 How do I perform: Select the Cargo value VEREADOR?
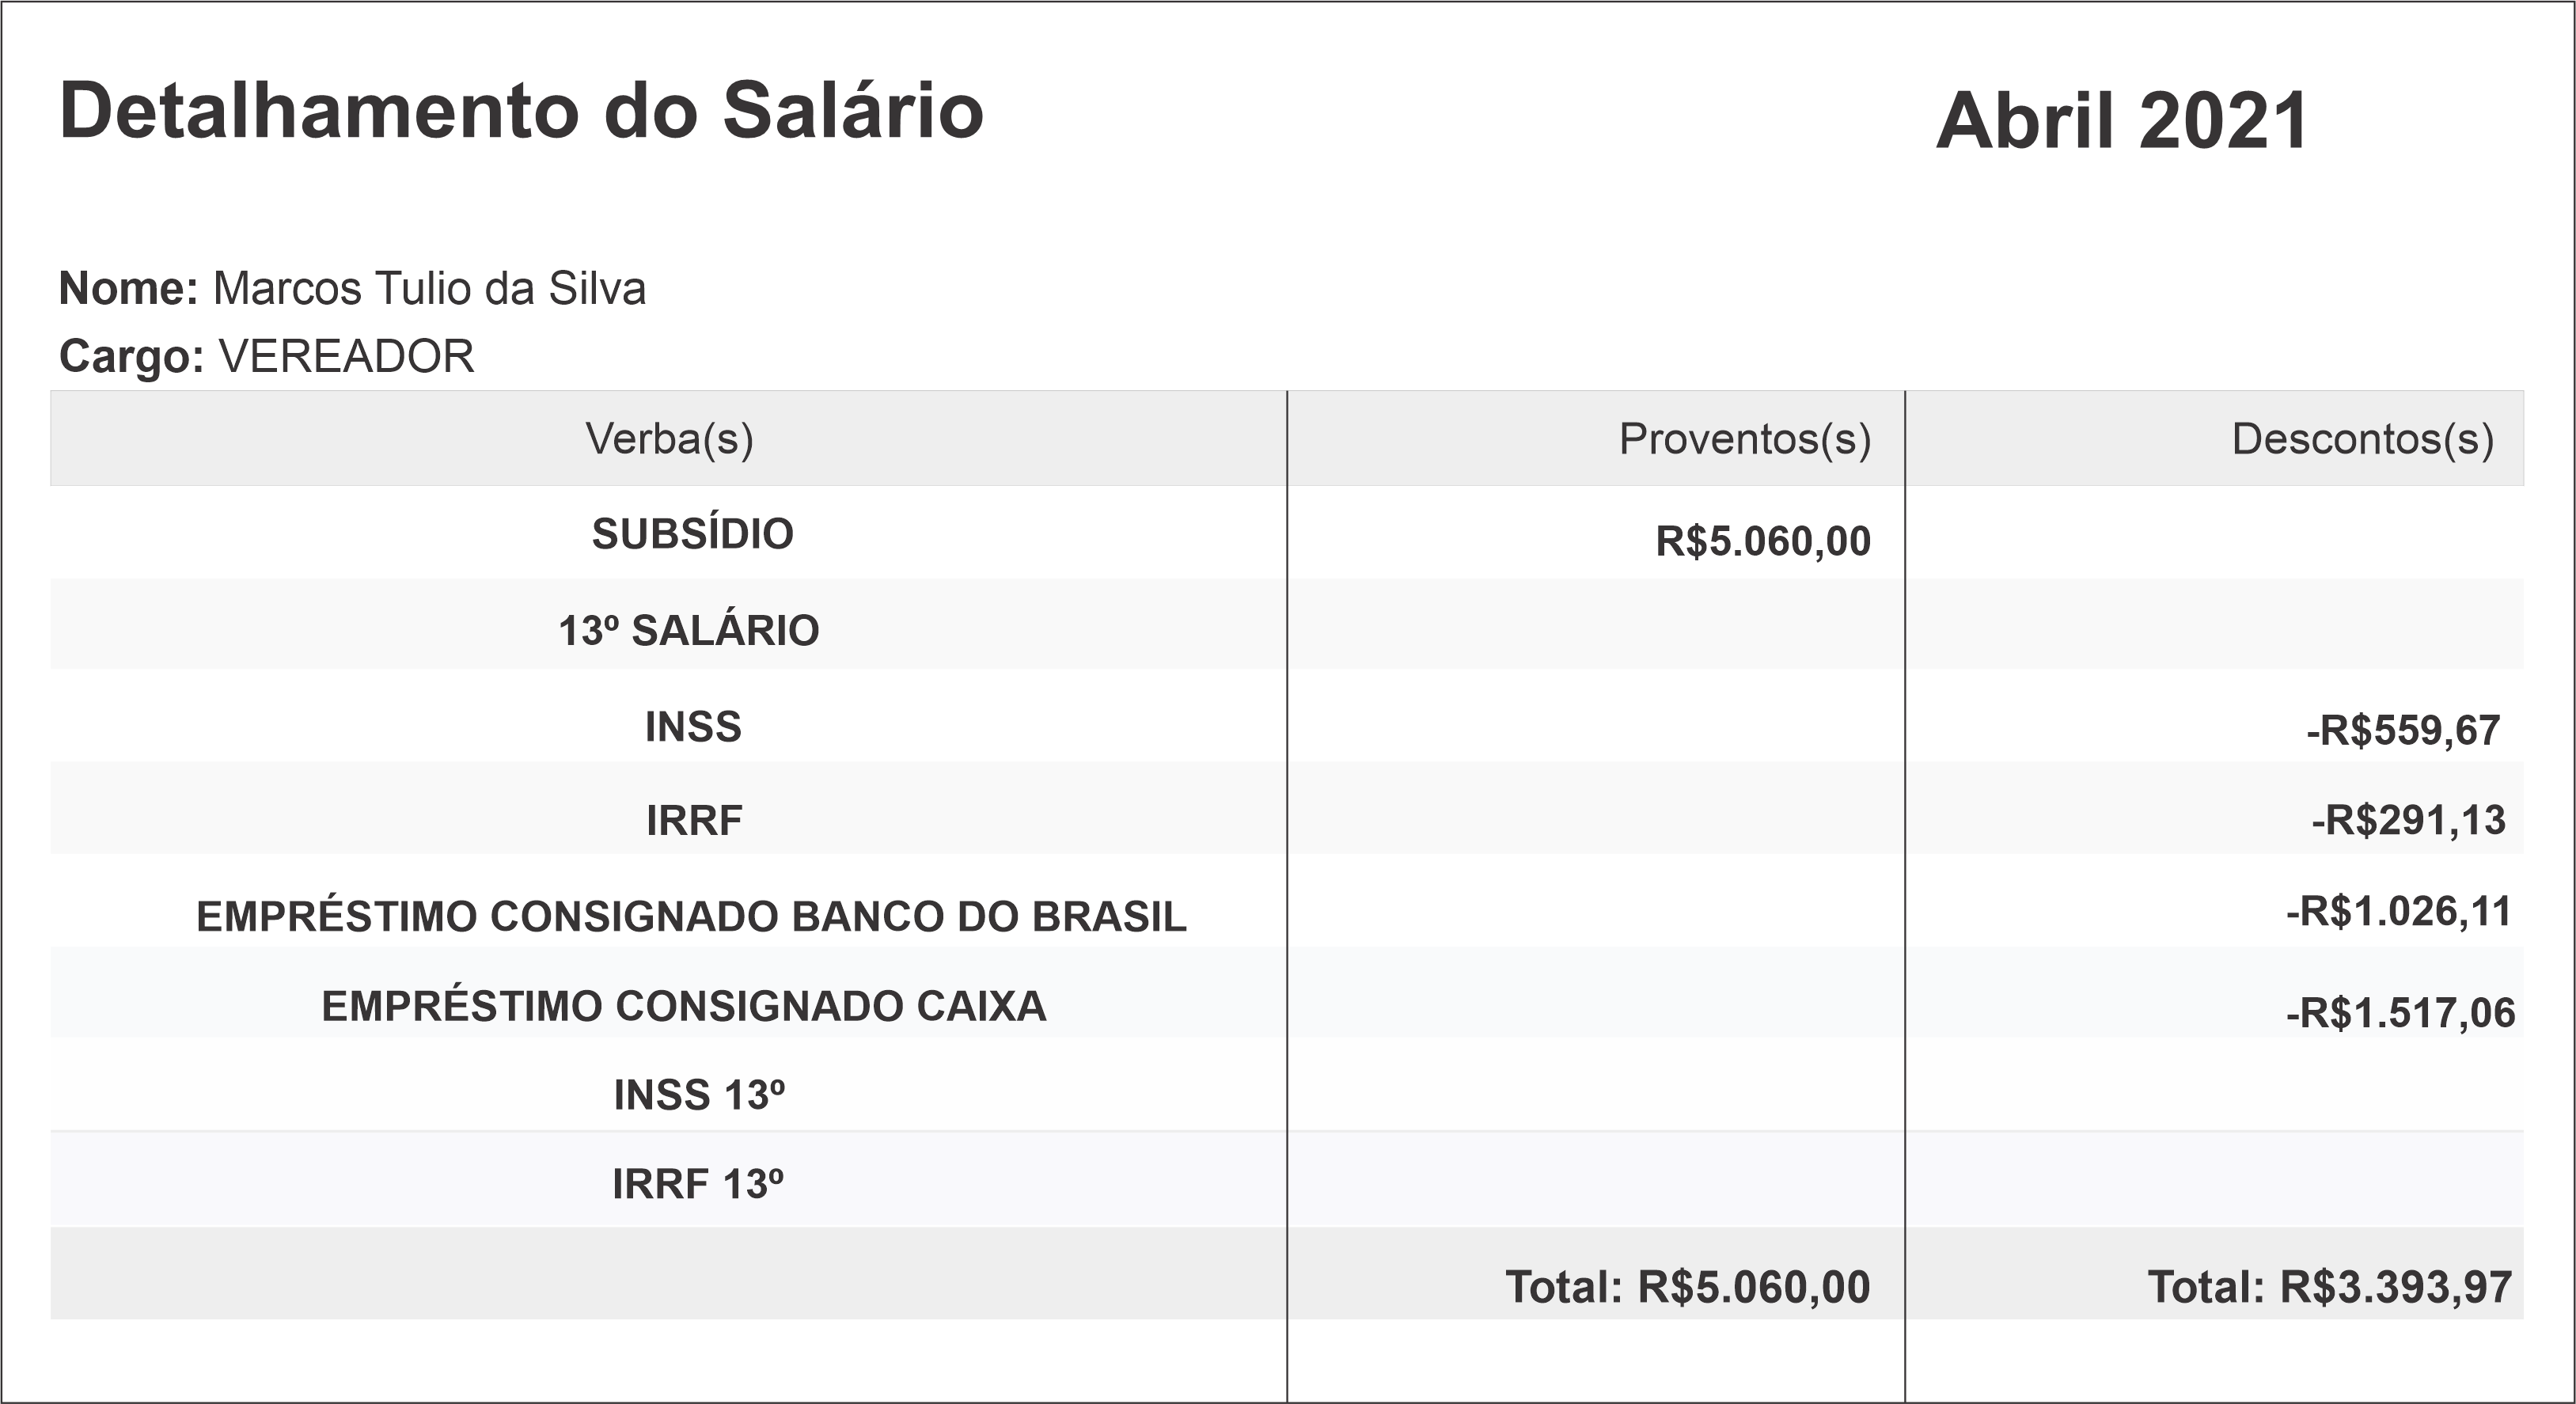346,356
